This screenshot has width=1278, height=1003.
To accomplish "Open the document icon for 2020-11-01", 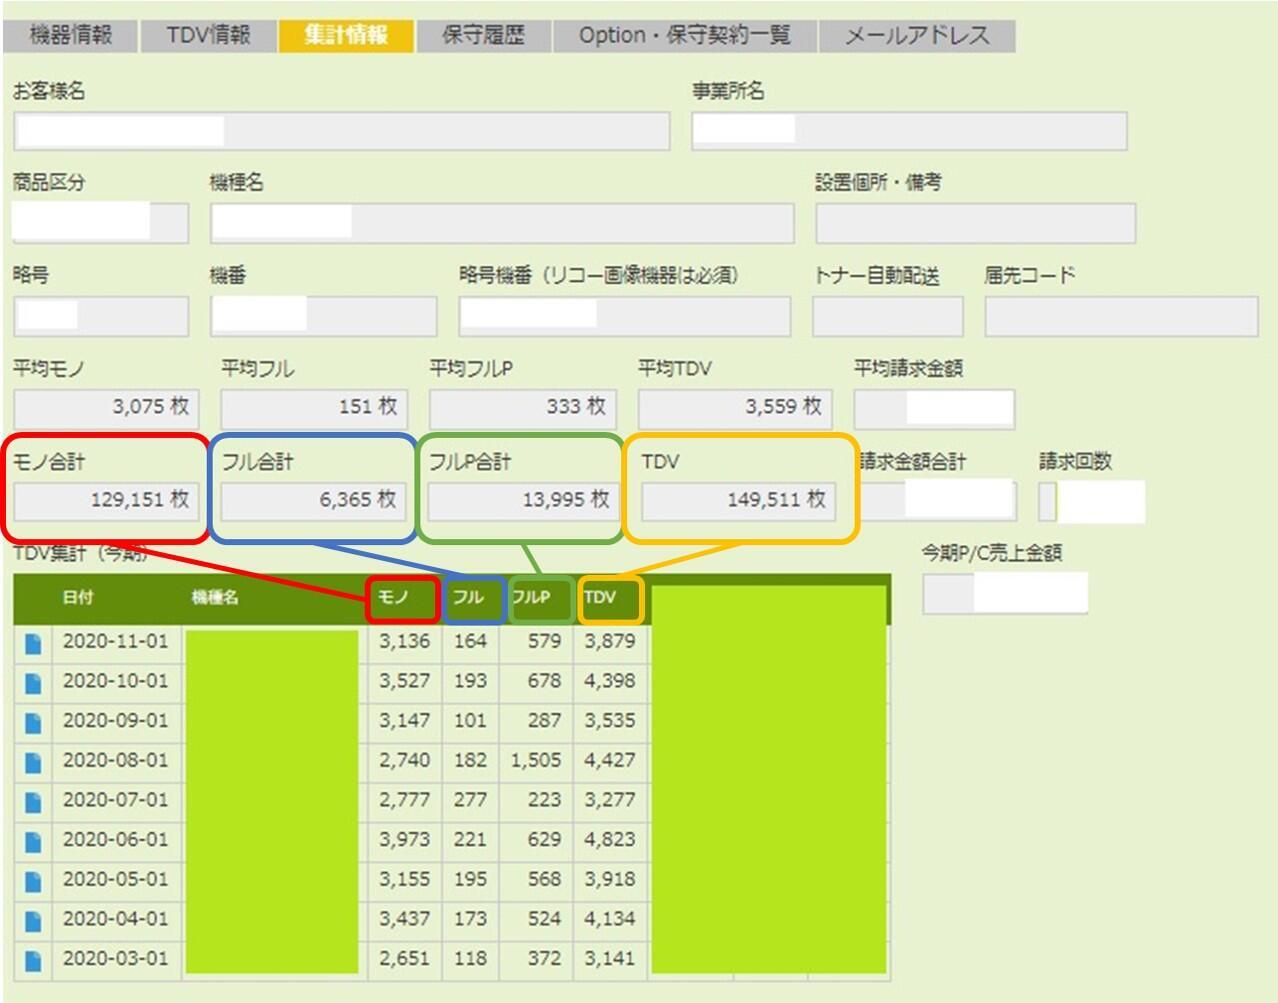I will tap(30, 641).
